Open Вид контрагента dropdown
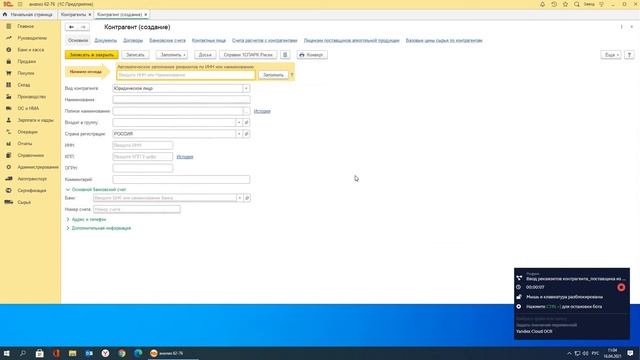640x360 pixels. click(246, 89)
